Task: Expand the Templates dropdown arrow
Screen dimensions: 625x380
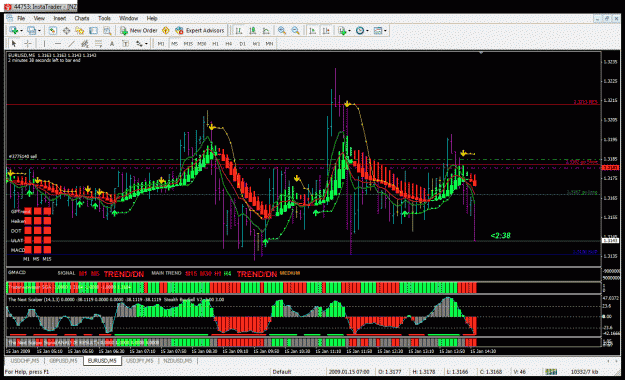Action: pos(385,31)
